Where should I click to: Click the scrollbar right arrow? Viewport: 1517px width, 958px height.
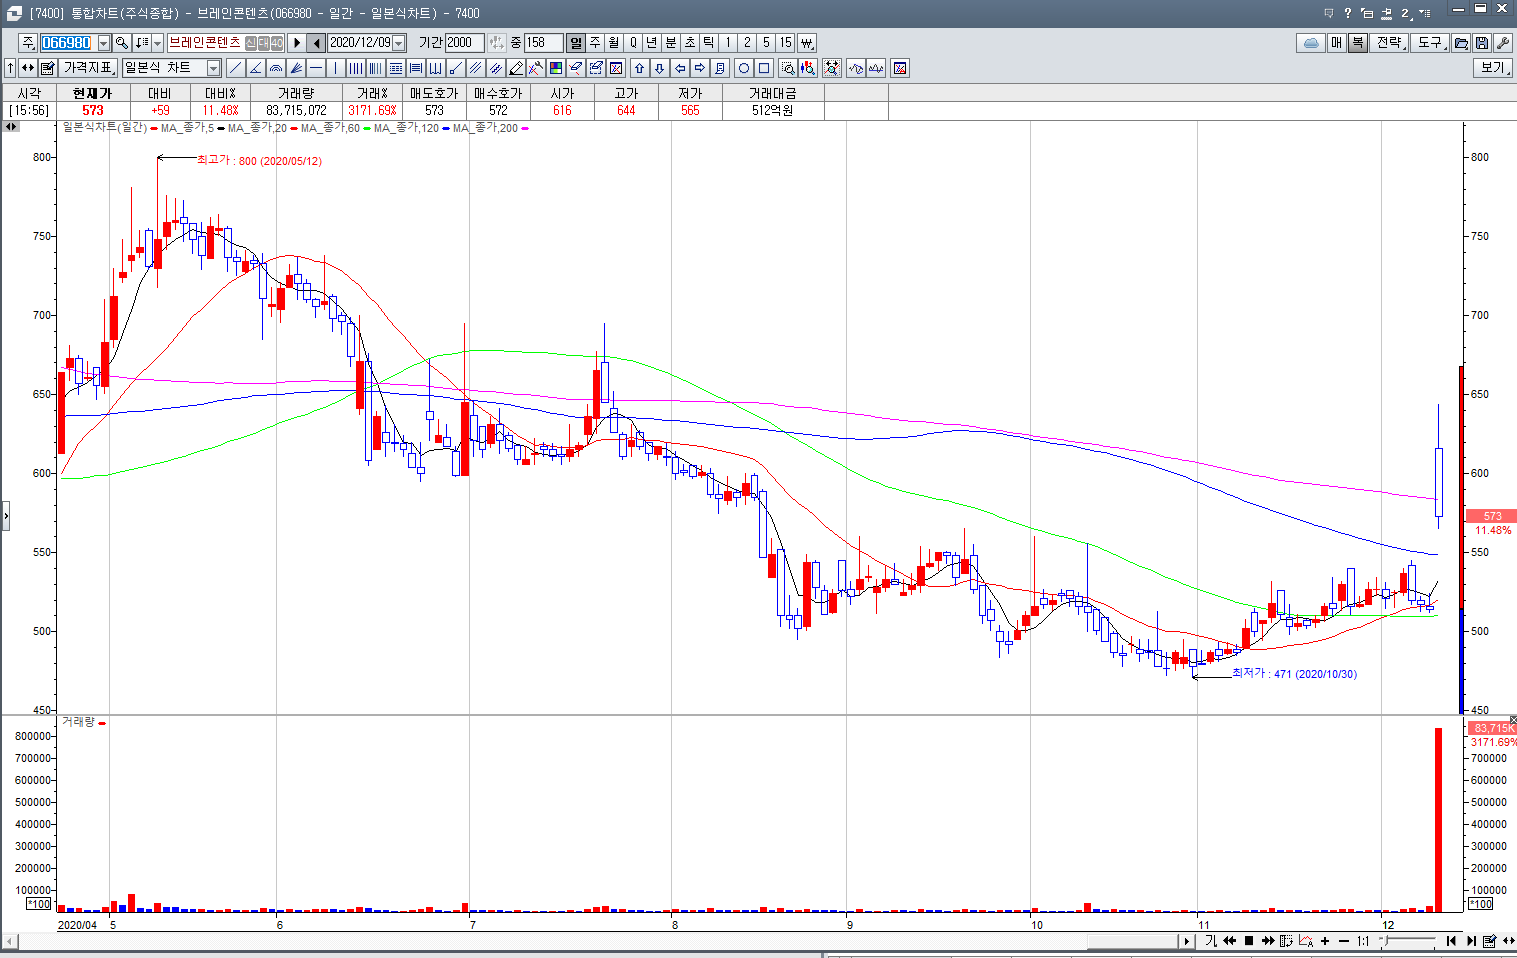coord(1187,941)
